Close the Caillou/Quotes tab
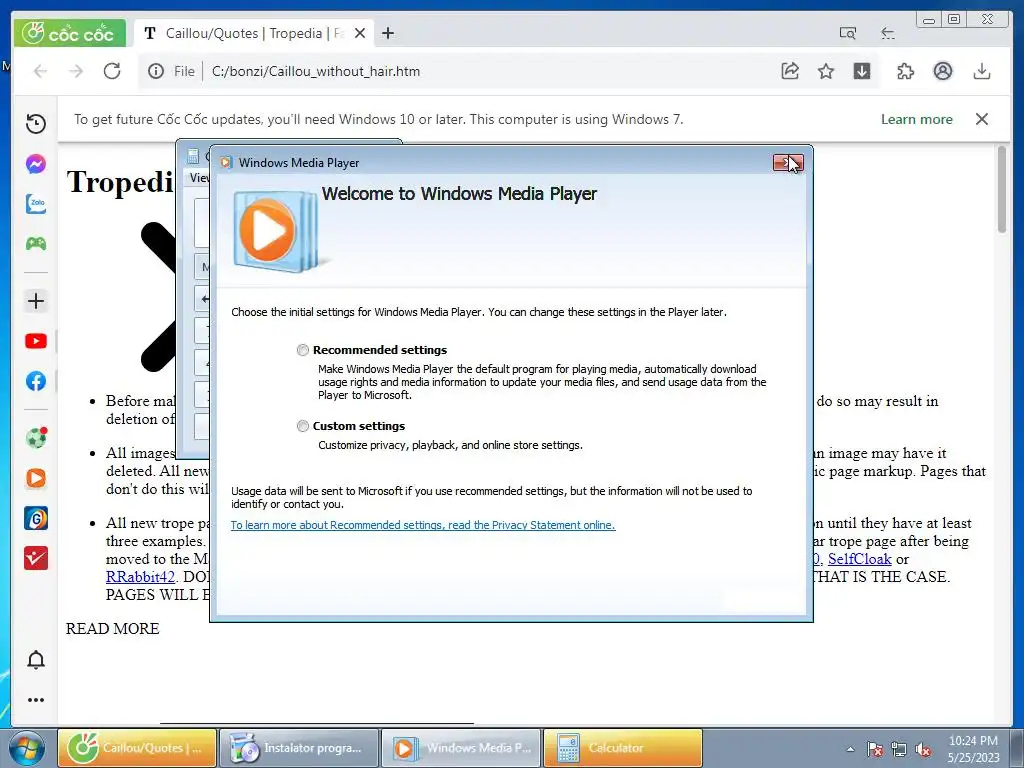Viewport: 1024px width, 768px height. [360, 33]
